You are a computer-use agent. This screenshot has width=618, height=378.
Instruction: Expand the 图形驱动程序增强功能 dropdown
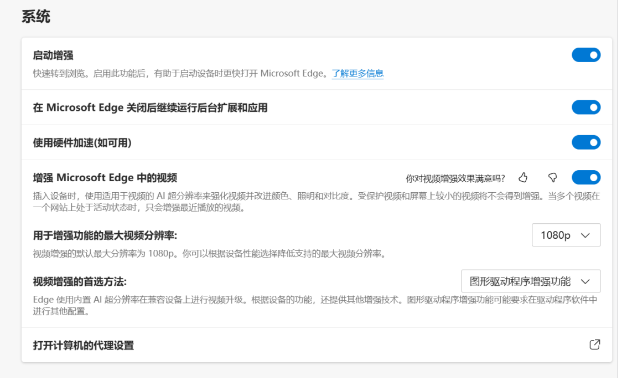531,281
